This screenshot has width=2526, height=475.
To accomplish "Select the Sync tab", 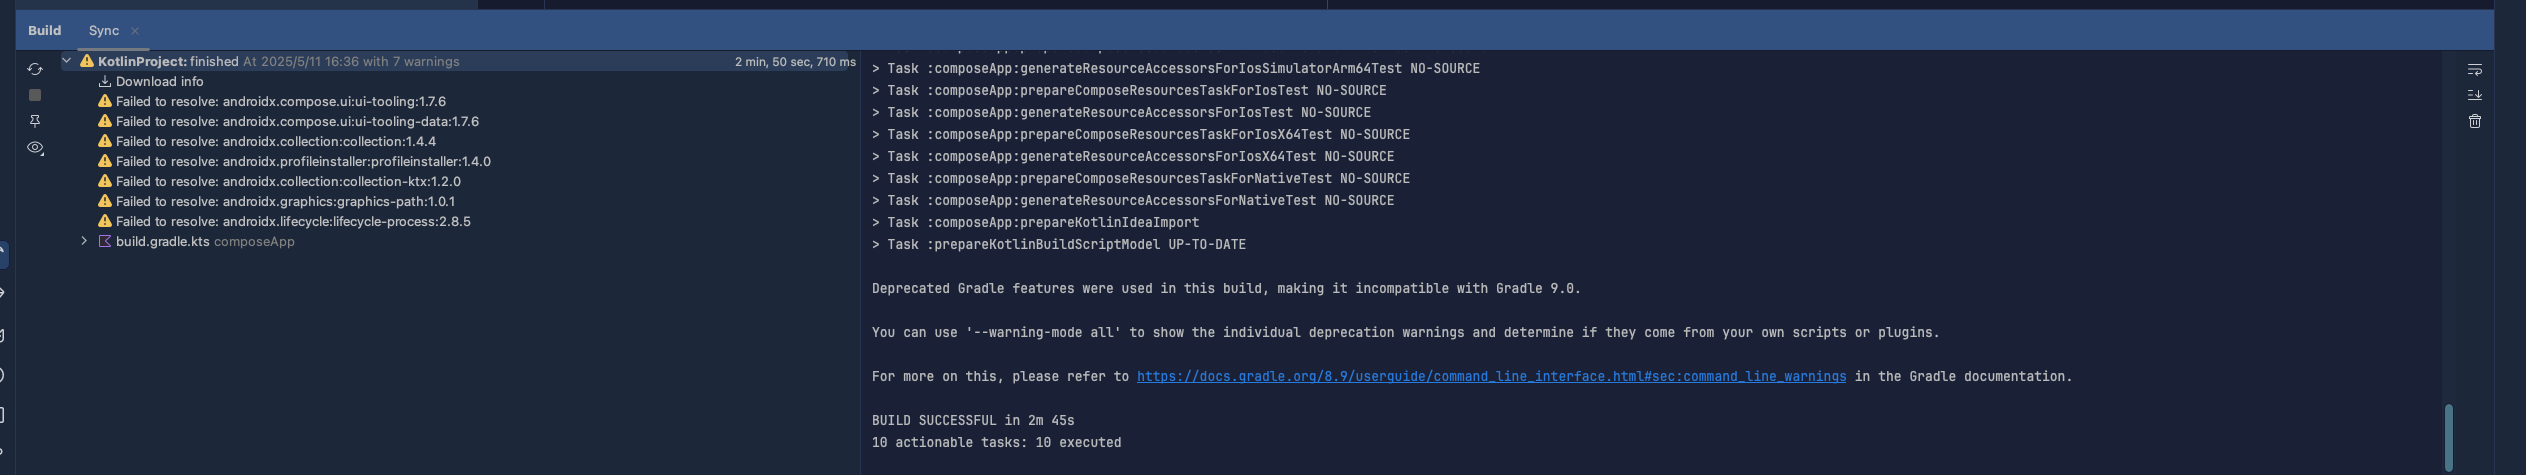I will point(104,30).
